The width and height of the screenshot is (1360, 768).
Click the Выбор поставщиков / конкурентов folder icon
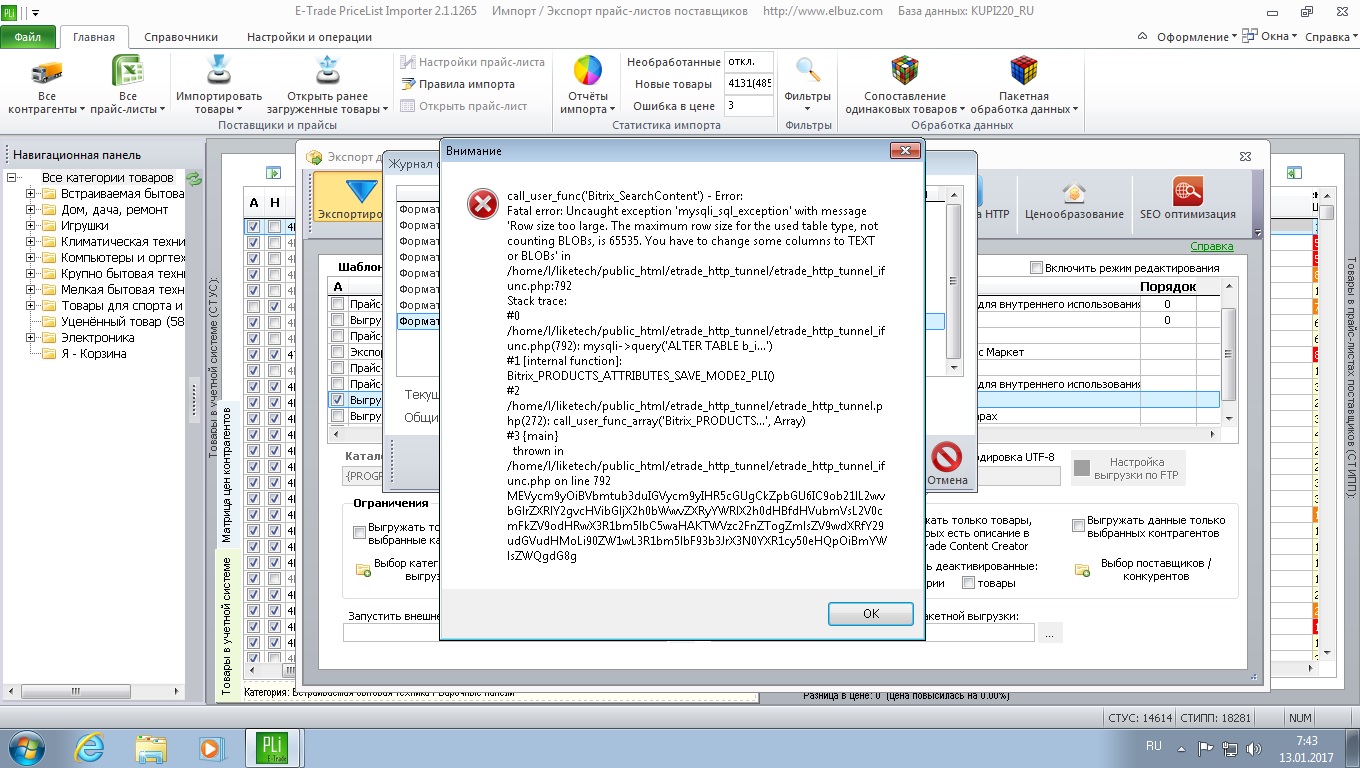click(x=1082, y=570)
